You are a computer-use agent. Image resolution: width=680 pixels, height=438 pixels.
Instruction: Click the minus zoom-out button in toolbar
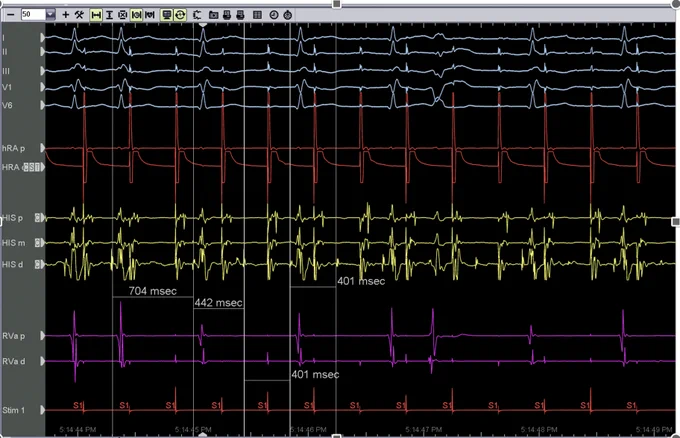click(11, 15)
